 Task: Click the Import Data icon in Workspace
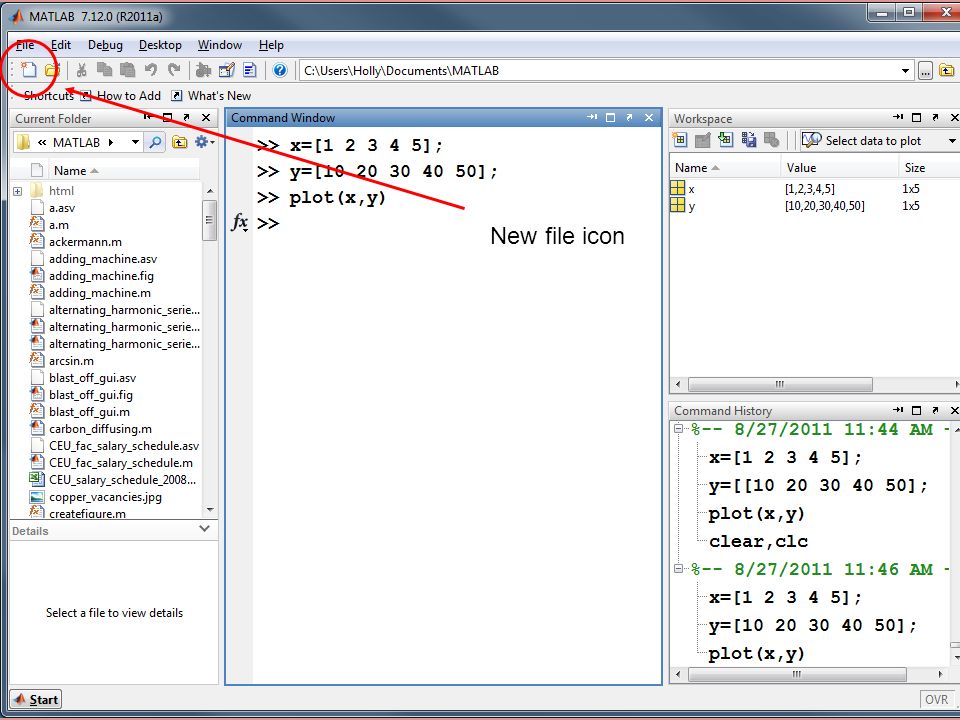coord(726,140)
